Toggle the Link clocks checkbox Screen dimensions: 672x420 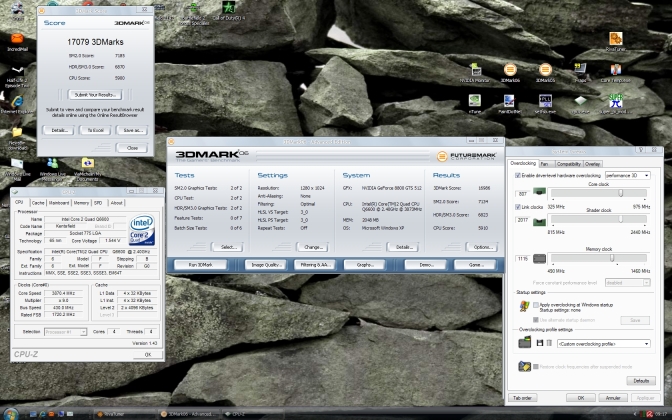point(518,207)
